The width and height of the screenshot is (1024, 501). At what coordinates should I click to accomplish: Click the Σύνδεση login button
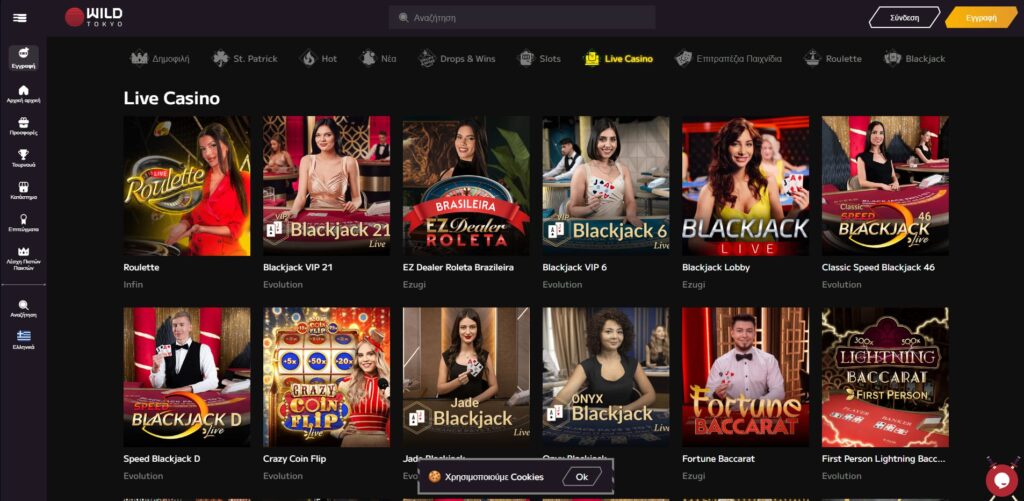click(904, 18)
